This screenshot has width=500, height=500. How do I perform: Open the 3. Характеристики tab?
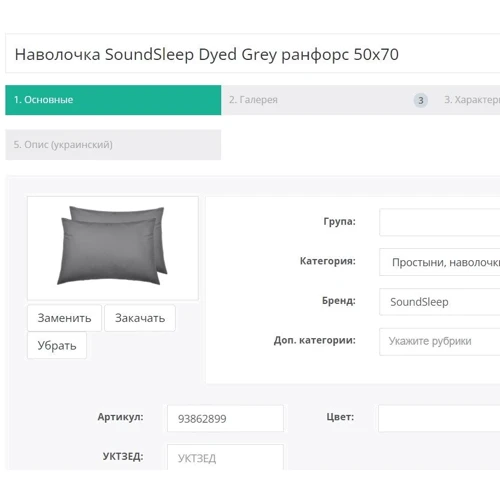(468, 100)
